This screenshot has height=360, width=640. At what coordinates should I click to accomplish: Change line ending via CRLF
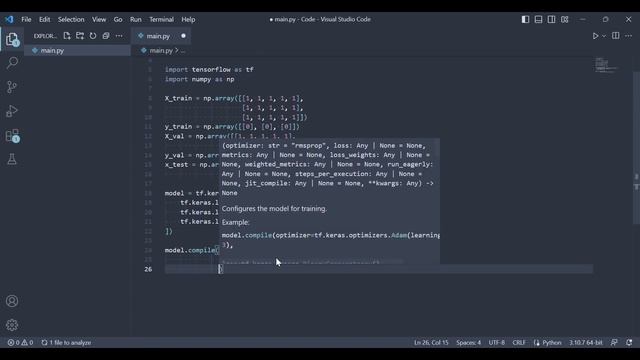click(x=519, y=342)
